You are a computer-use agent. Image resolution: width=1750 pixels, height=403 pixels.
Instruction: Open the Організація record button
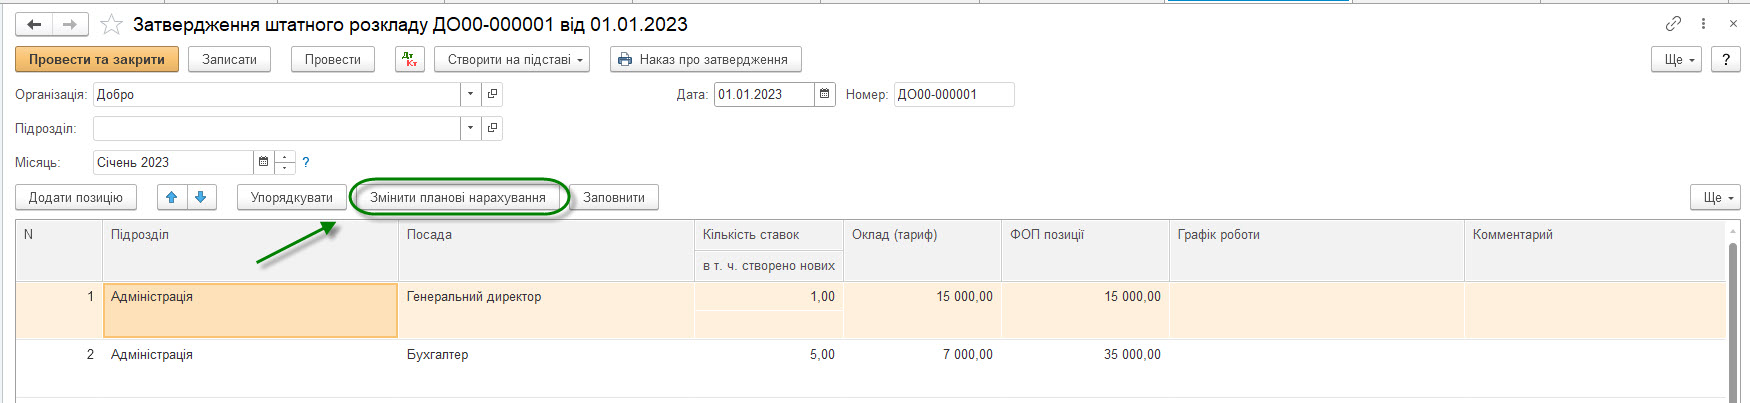pos(491,94)
